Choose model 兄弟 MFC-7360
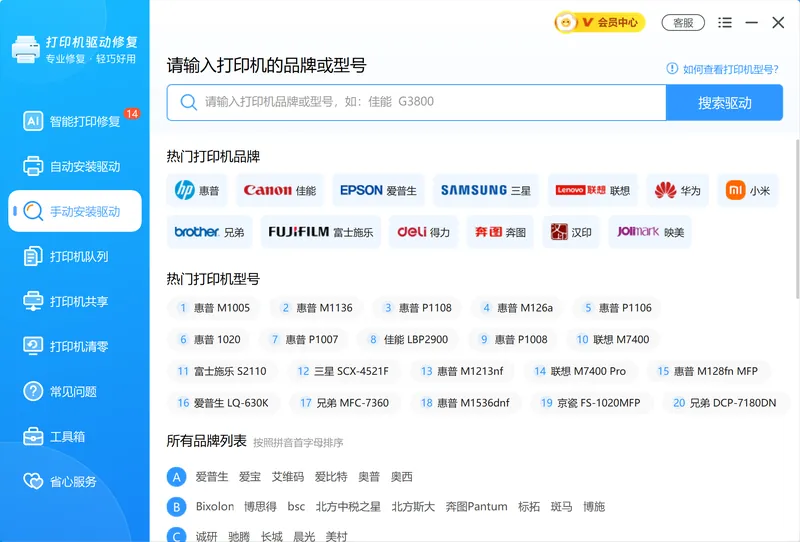This screenshot has height=542, width=800. click(344, 403)
